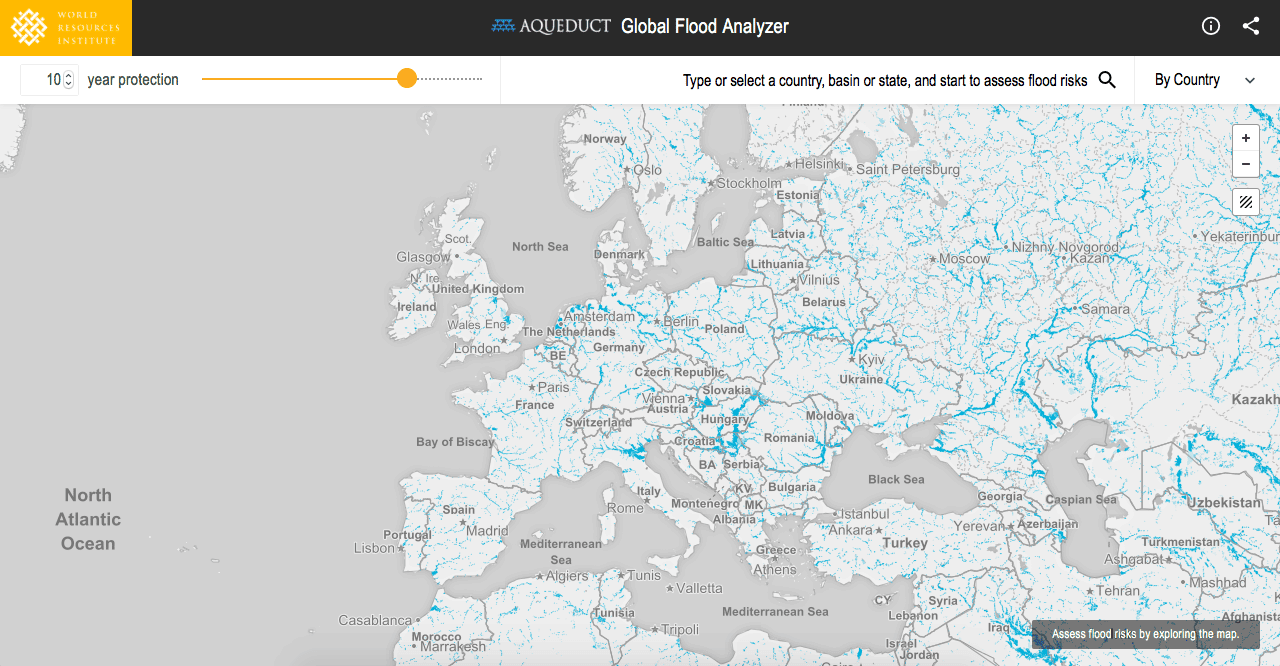Click 'North Atlantic Ocean' label
This screenshot has width=1280, height=666.
pyautogui.click(x=88, y=520)
